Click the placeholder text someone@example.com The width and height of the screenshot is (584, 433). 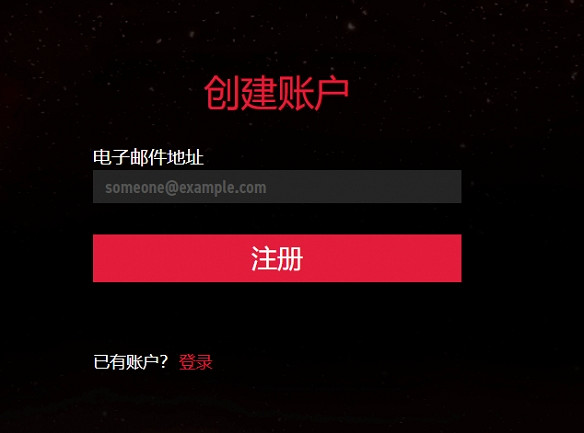(185, 188)
